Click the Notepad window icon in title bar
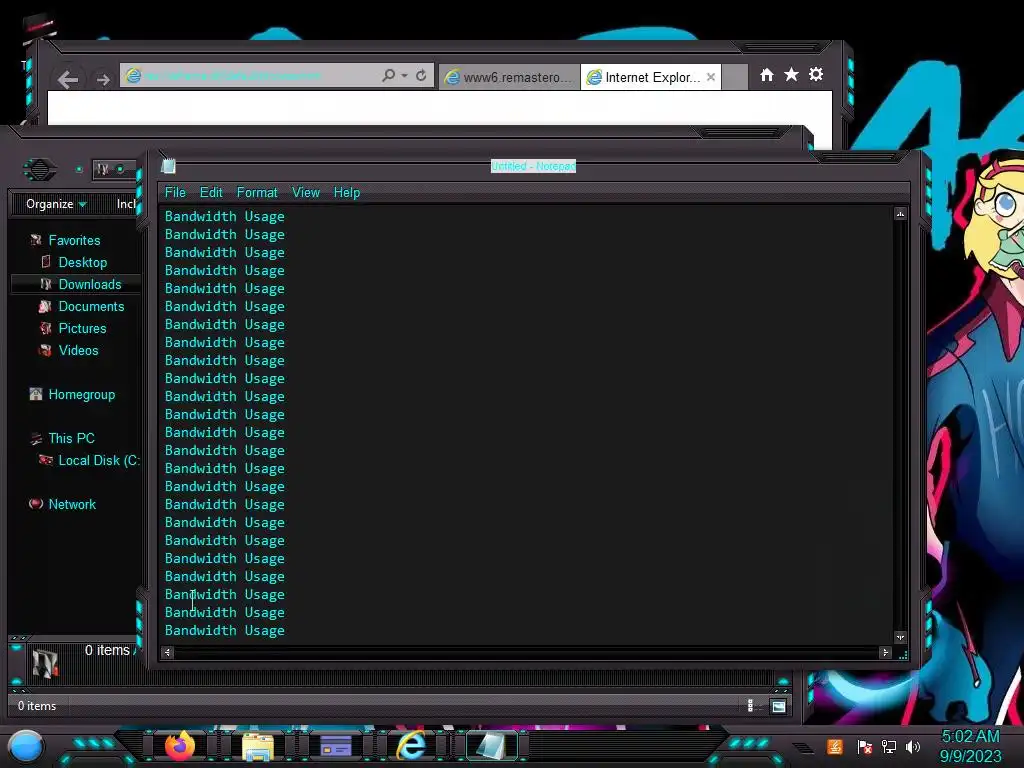The image size is (1024, 768). [168, 166]
